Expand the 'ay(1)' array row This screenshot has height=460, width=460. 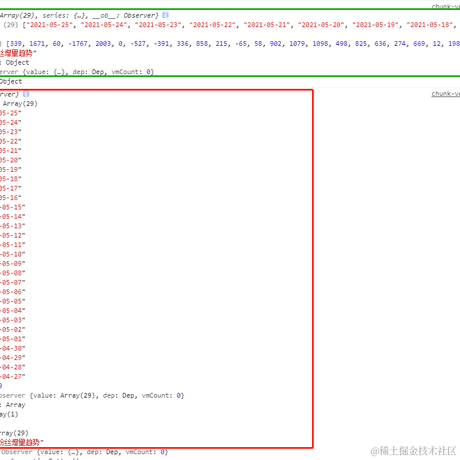[9, 414]
